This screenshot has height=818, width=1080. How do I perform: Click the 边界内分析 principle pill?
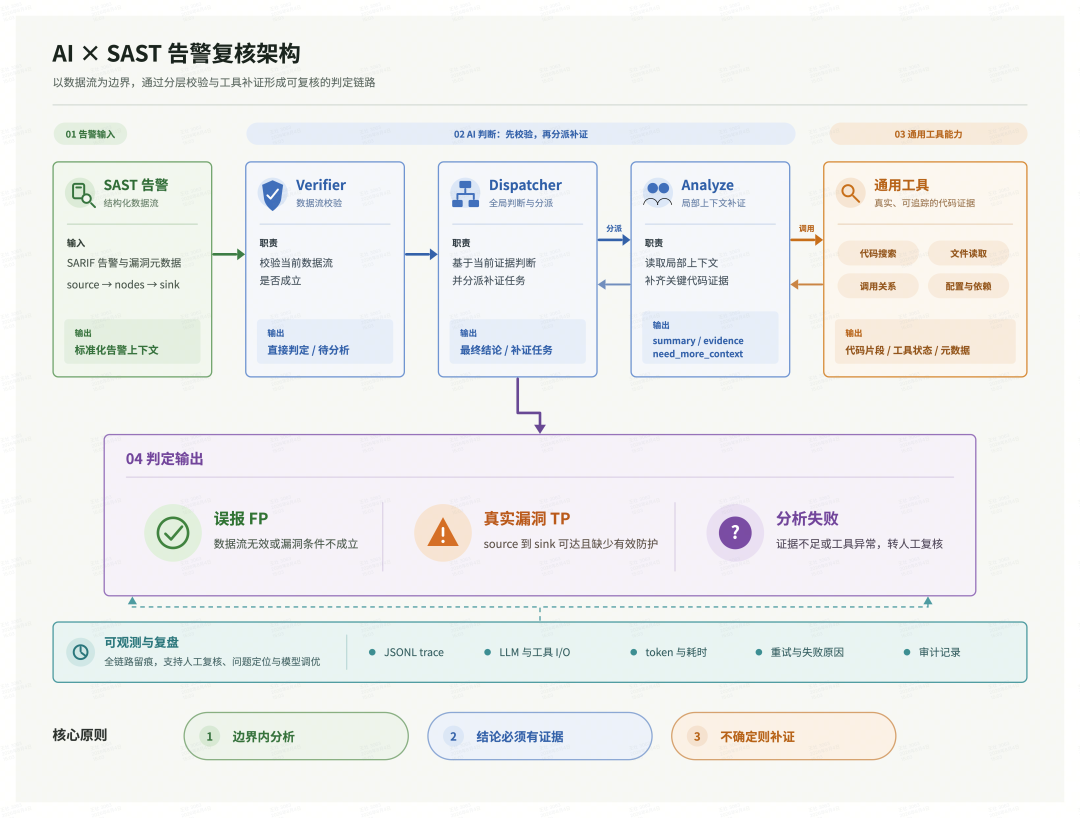(x=296, y=736)
